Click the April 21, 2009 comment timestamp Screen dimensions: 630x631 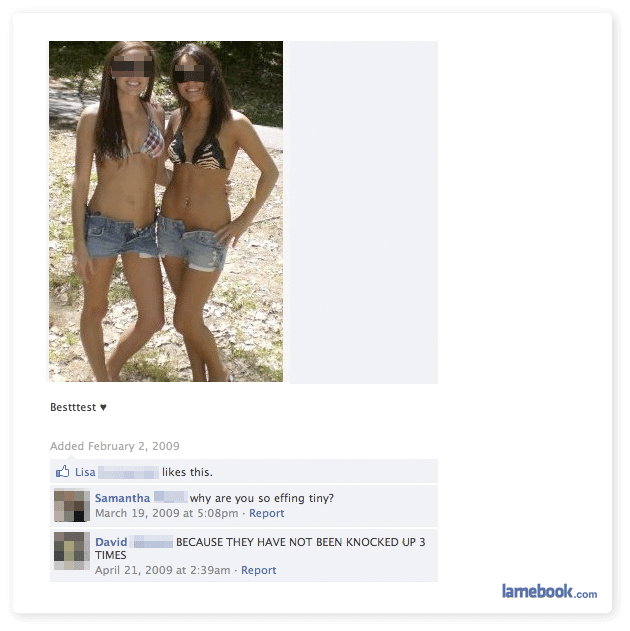click(163, 570)
